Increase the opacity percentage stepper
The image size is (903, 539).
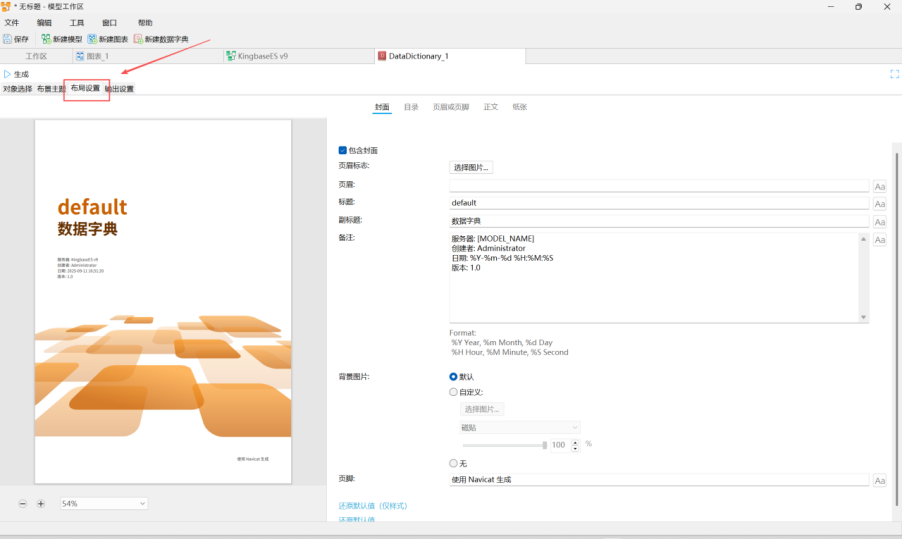(x=575, y=441)
